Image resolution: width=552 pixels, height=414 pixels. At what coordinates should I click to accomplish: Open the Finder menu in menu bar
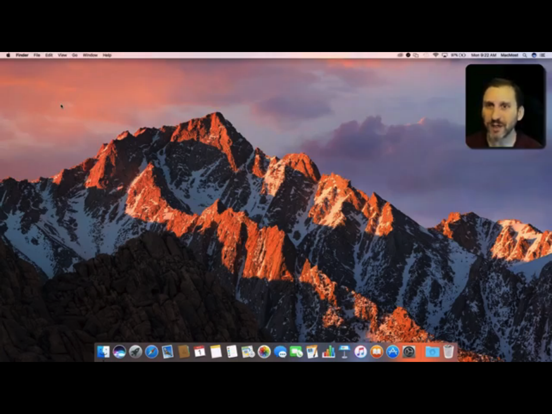pyautogui.click(x=22, y=55)
